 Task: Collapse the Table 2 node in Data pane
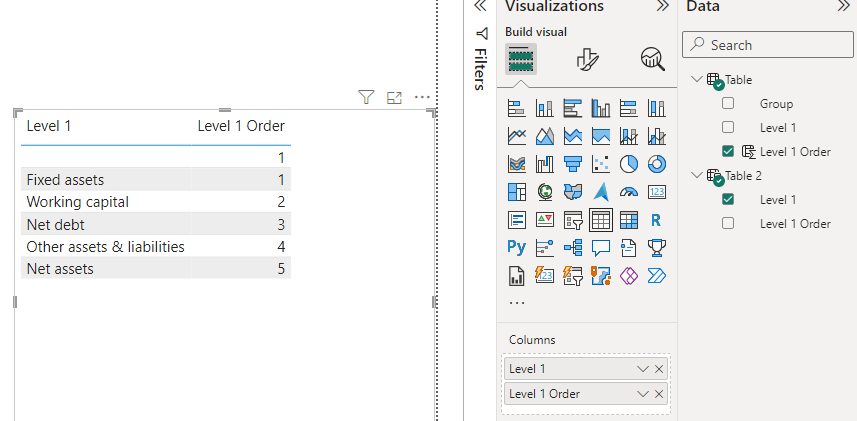coord(696,175)
